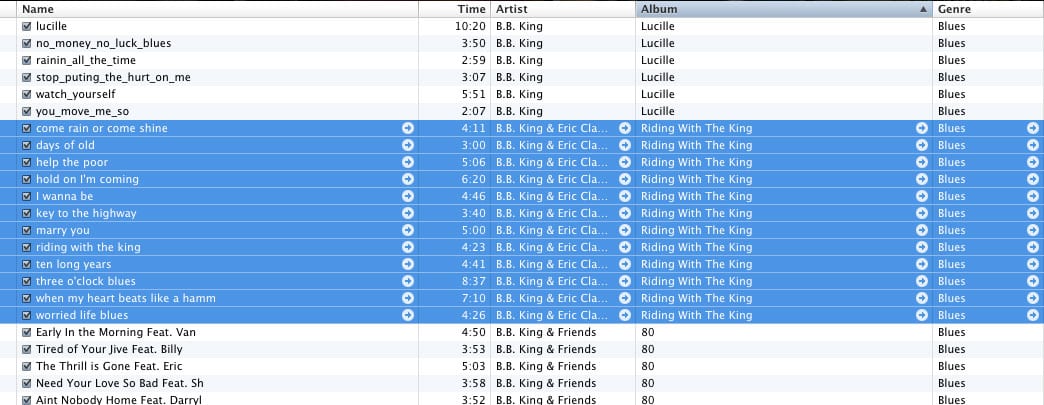Click artist arrow icon in 'marry you' row
Image resolution: width=1044 pixels, height=405 pixels.
pyautogui.click(x=625, y=230)
